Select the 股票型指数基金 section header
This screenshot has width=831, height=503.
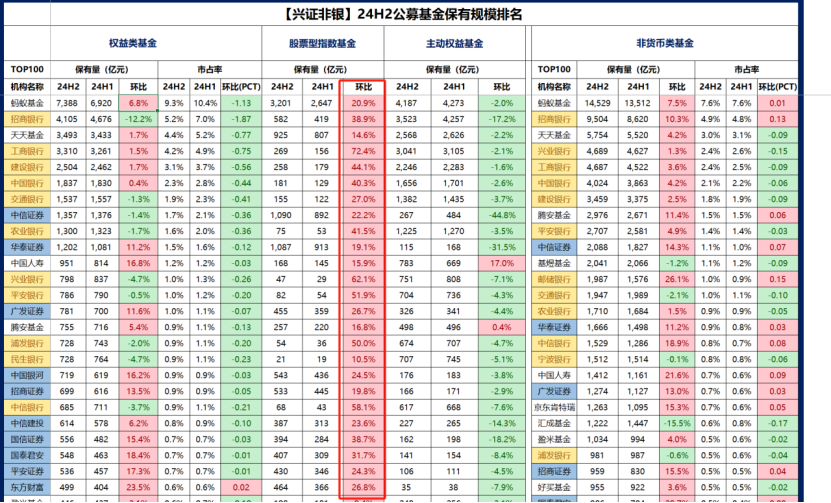pyautogui.click(x=322, y=43)
